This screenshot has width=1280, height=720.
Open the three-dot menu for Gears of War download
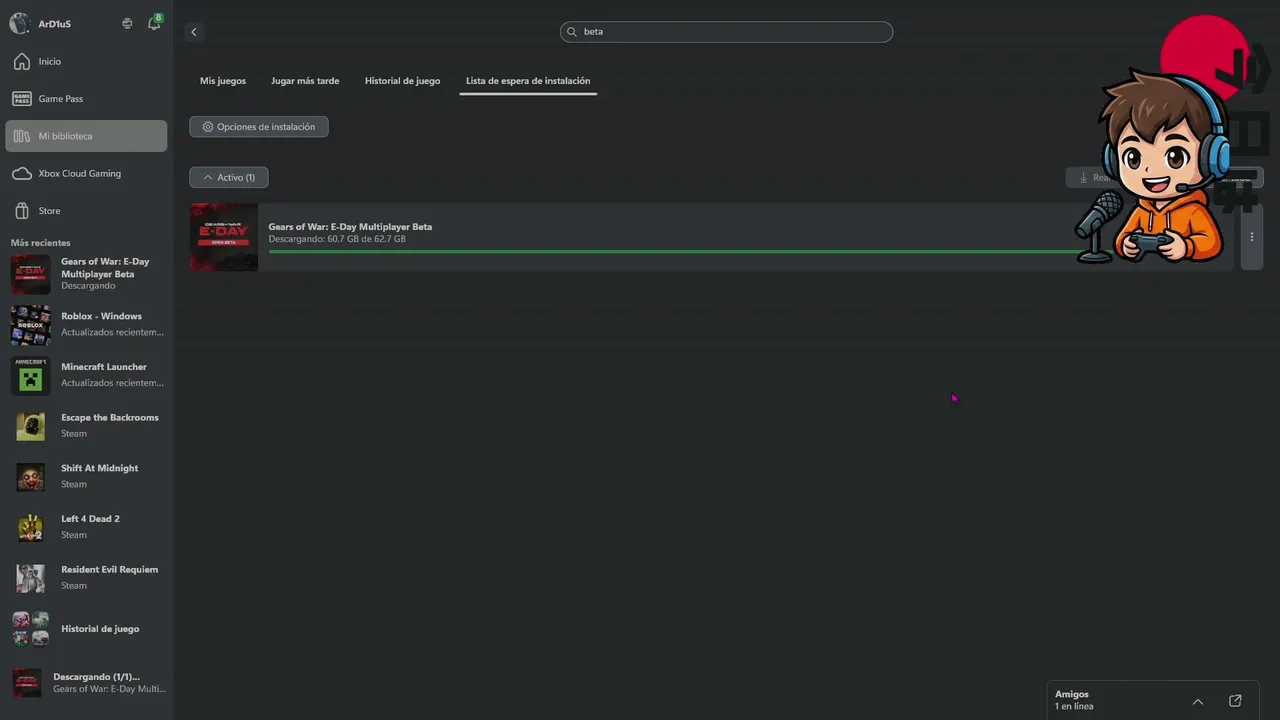click(1252, 237)
